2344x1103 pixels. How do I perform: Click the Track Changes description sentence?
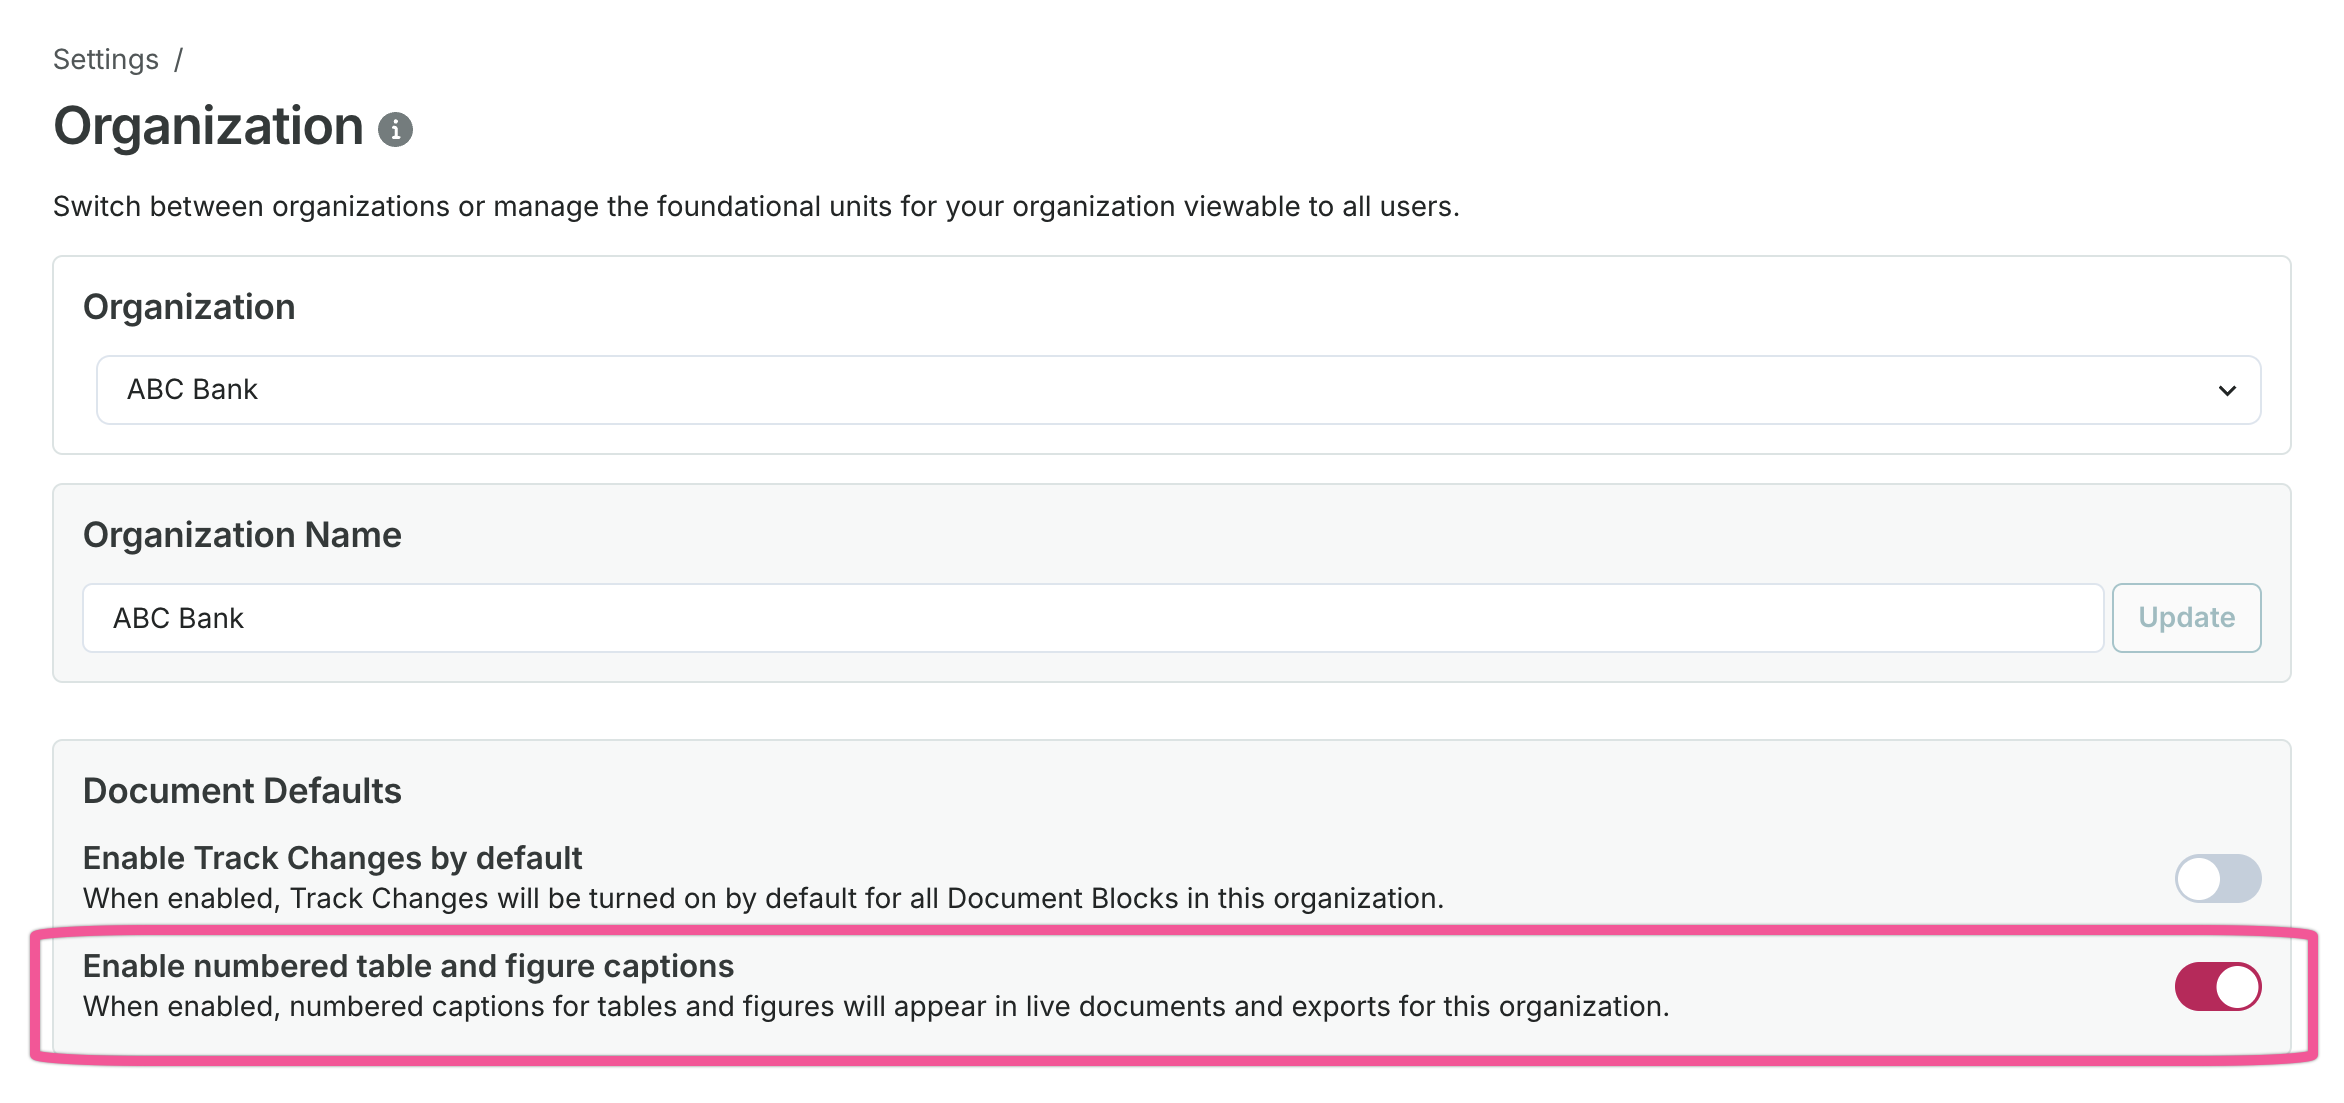(762, 899)
